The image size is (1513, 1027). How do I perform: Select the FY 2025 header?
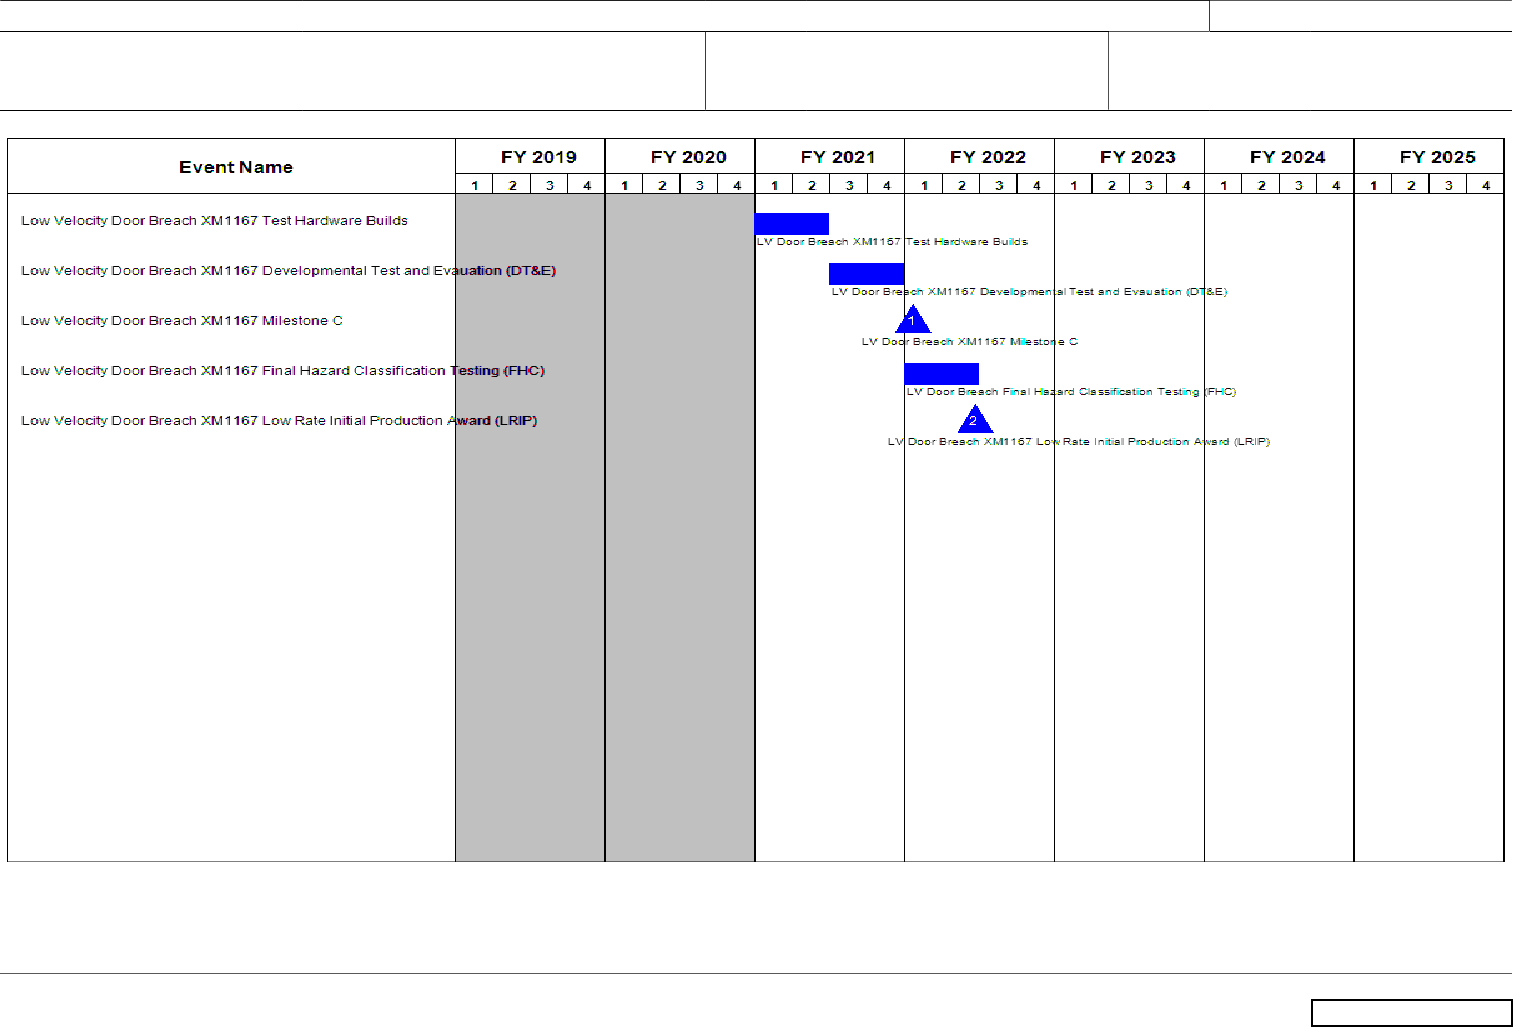1437,157
